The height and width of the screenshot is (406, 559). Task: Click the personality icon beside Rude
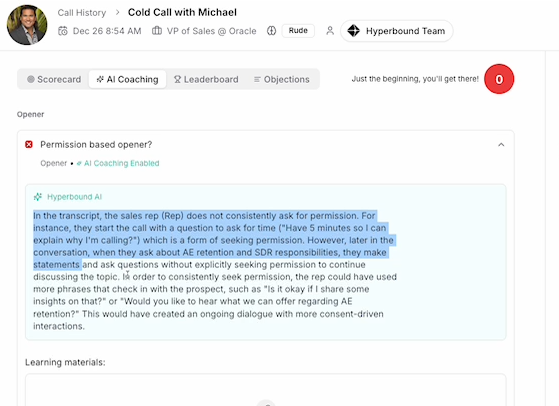(x=272, y=31)
